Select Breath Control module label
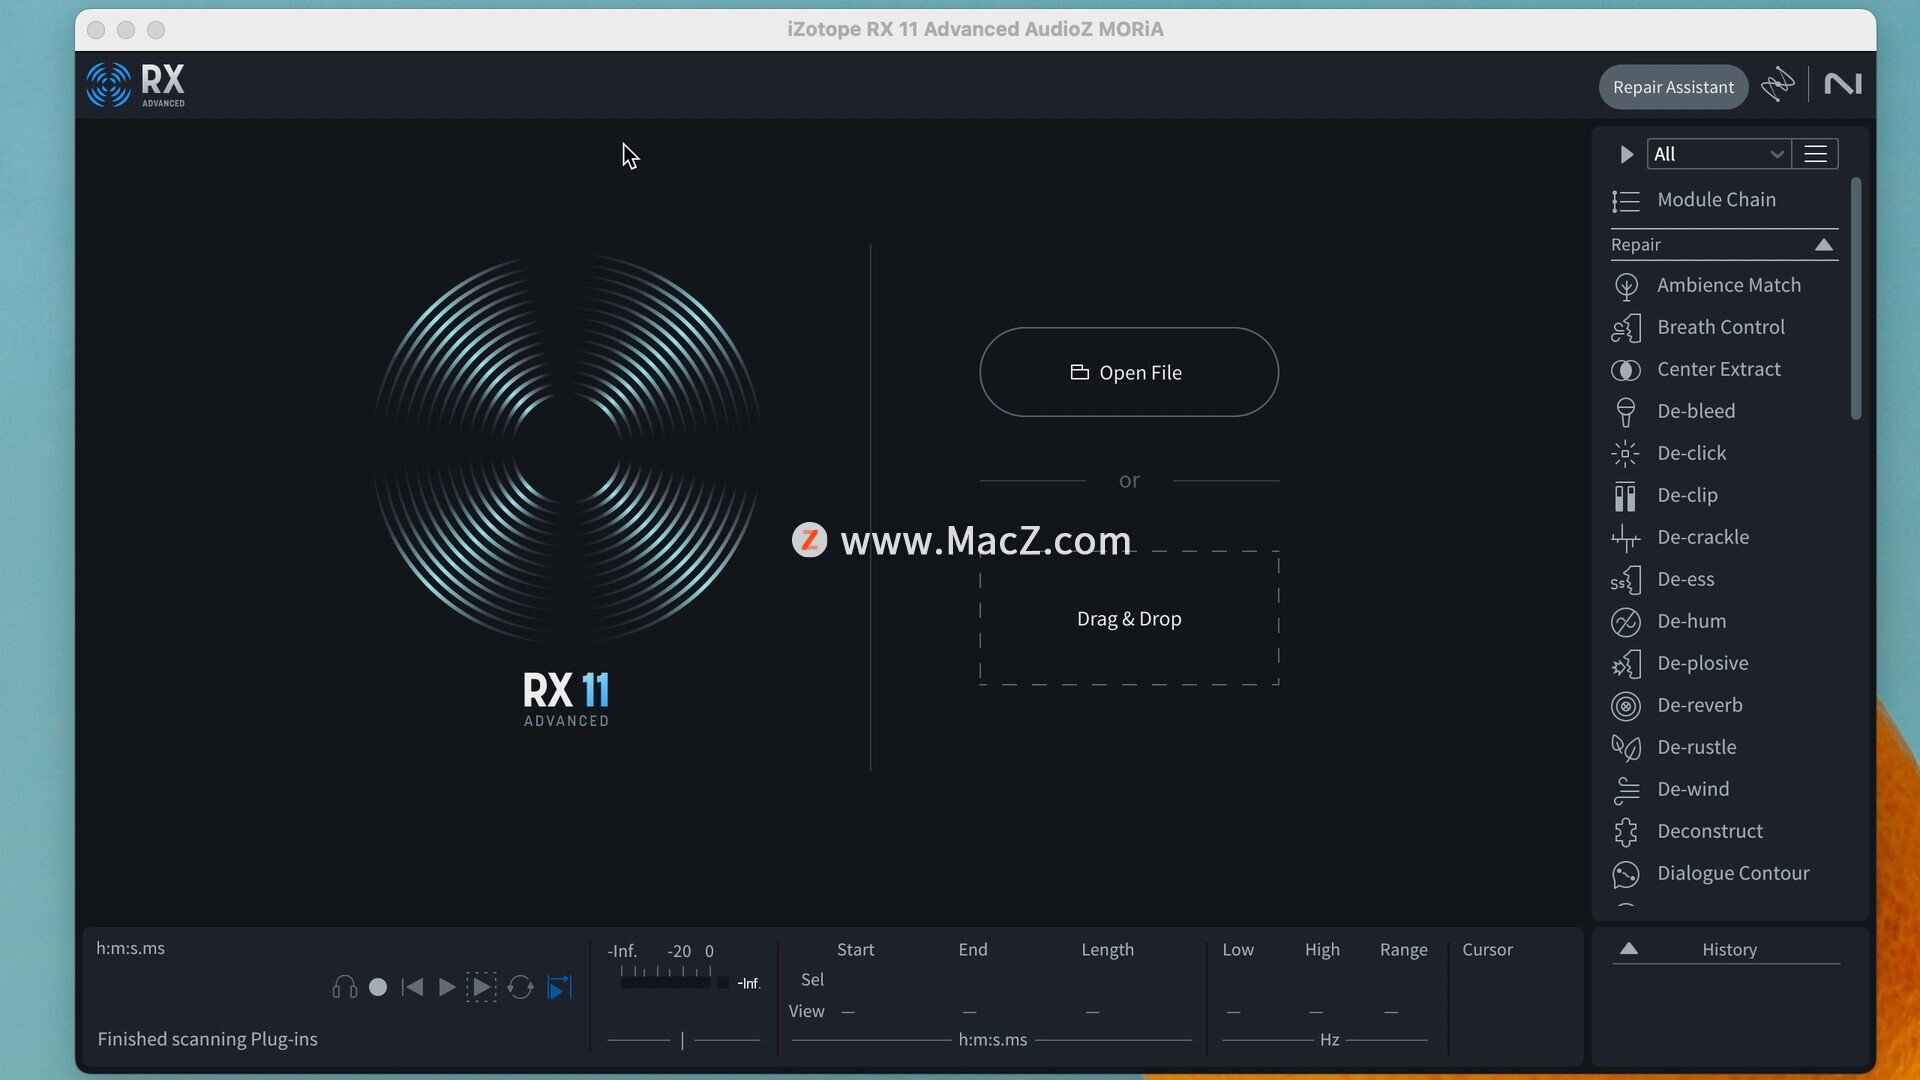The height and width of the screenshot is (1080, 1920). click(1720, 327)
